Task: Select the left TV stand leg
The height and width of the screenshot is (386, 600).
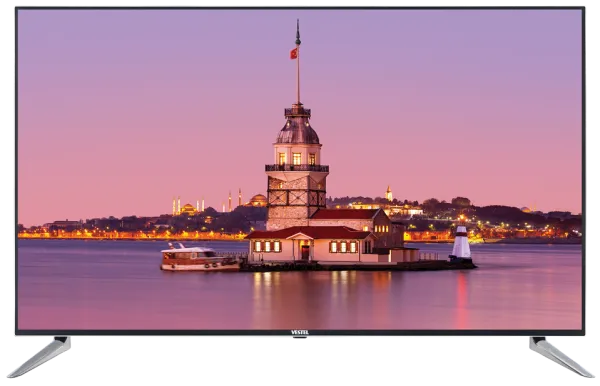Action: (x=40, y=357)
